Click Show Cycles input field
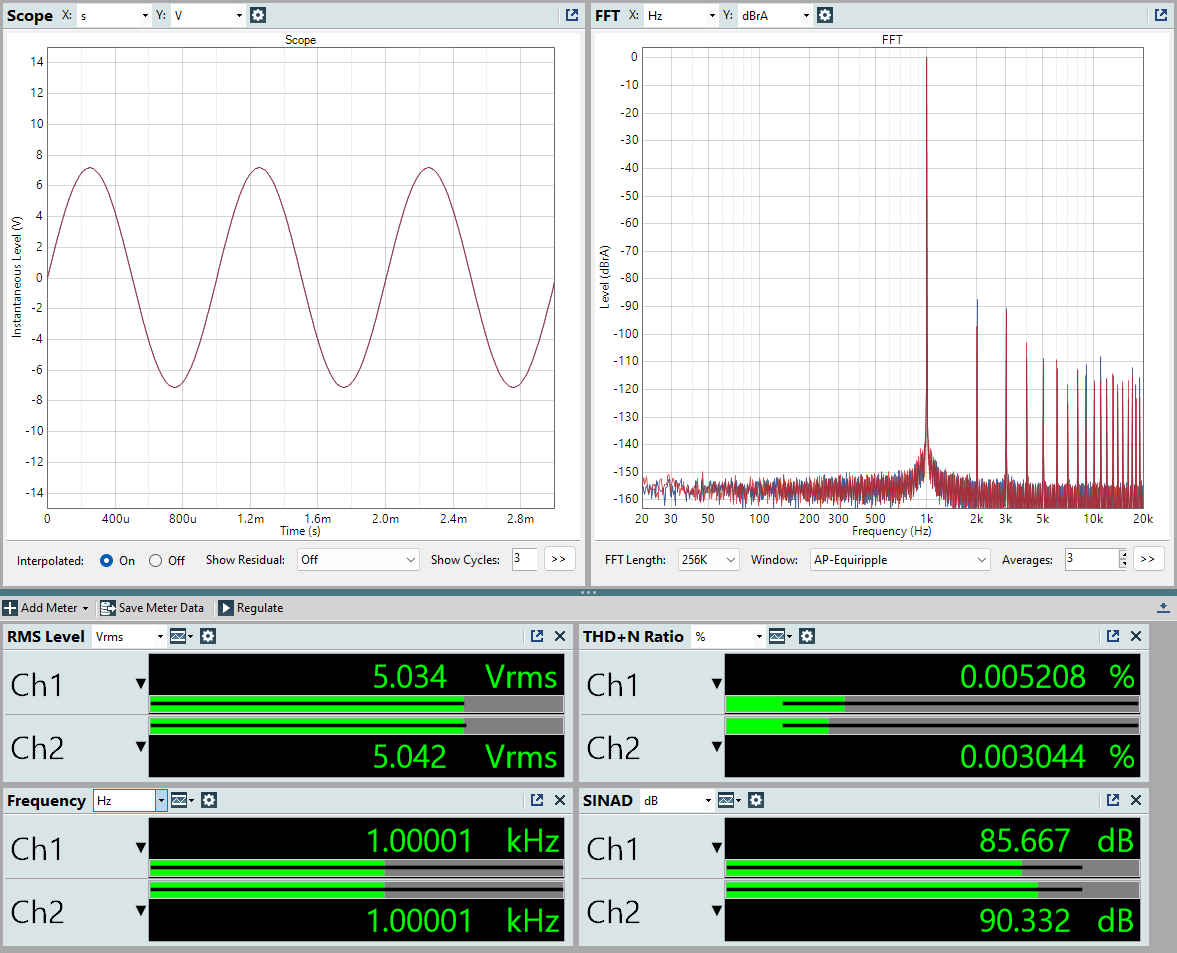The height and width of the screenshot is (953, 1177). pyautogui.click(x=524, y=559)
